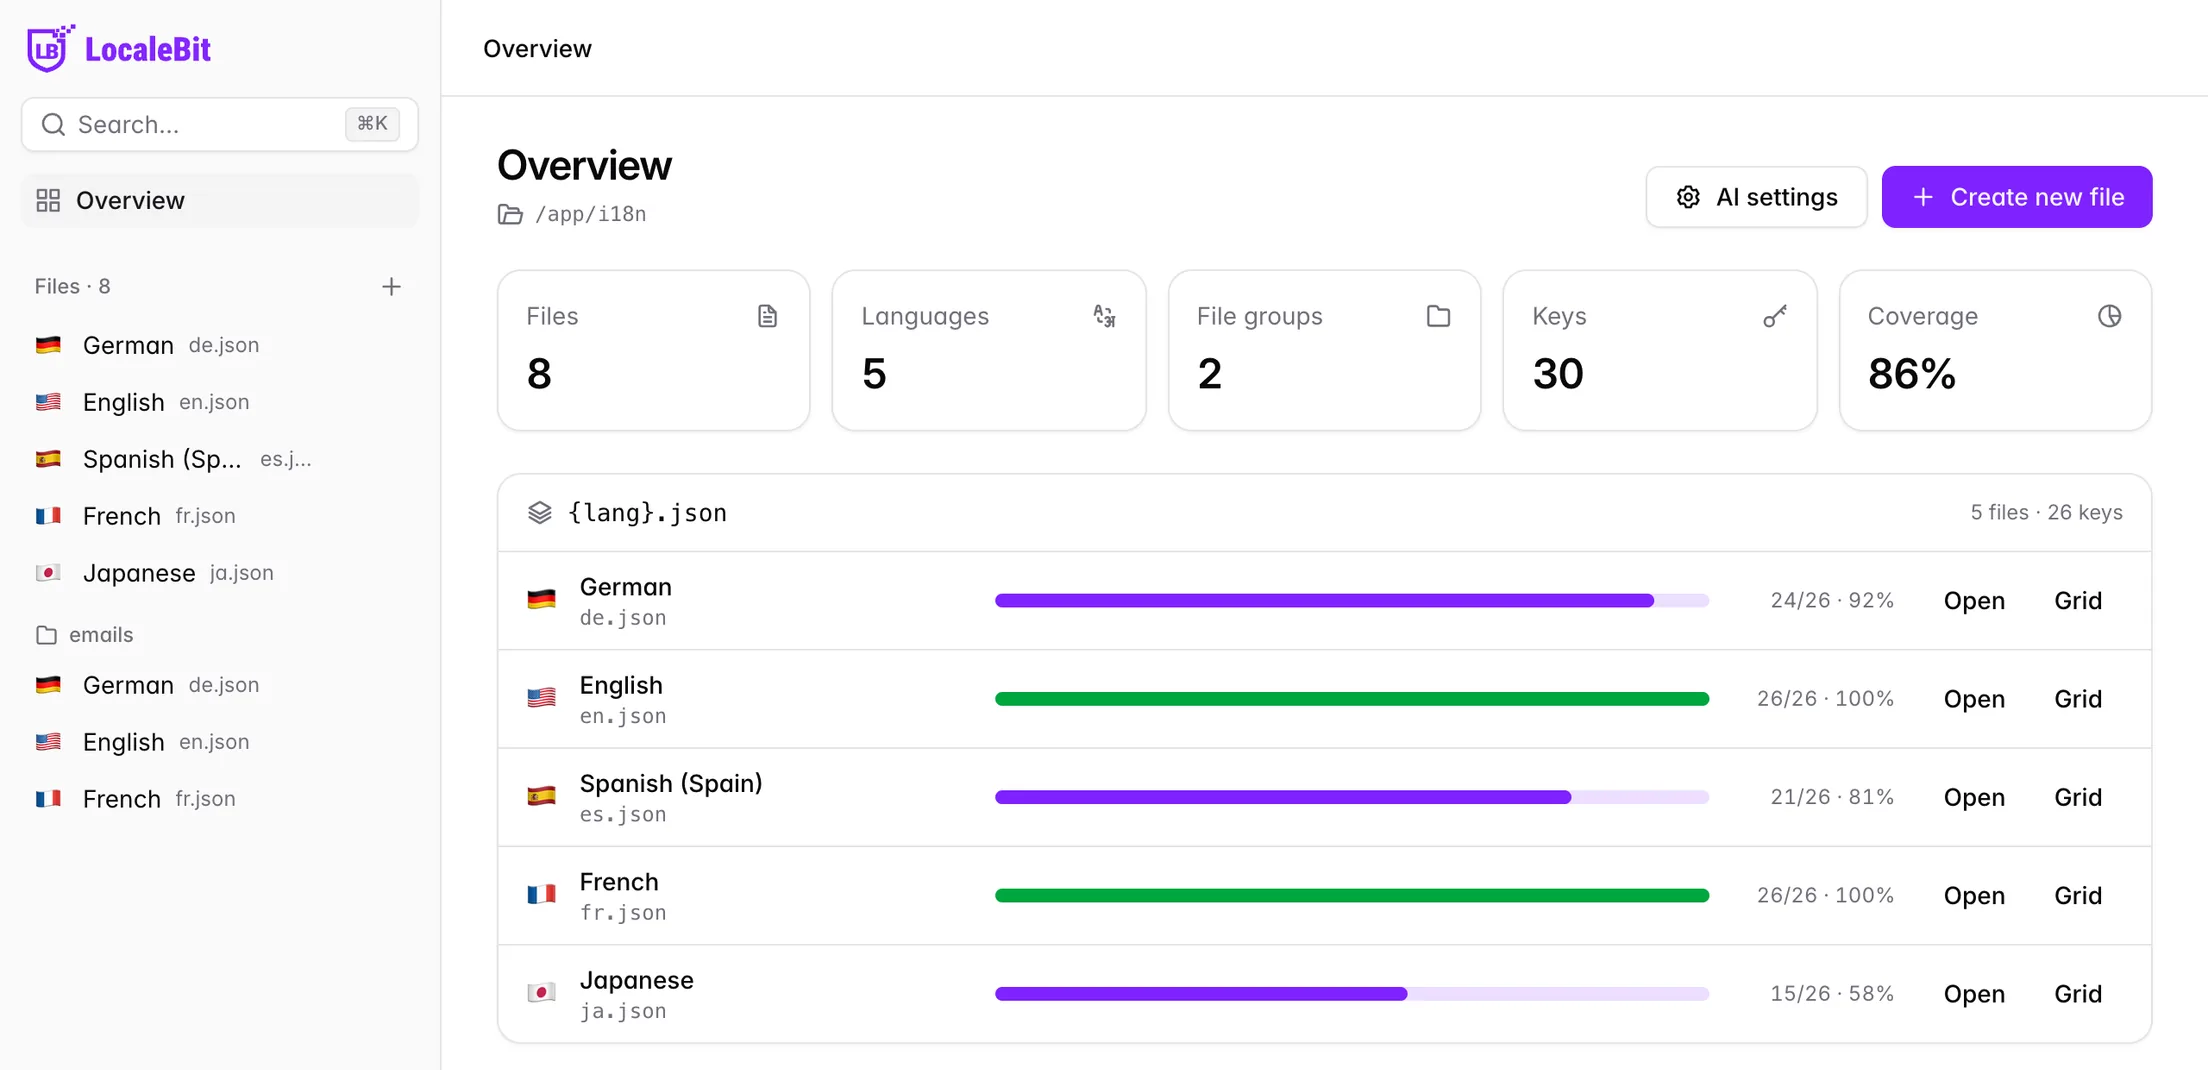
Task: Open Grid view for German de.json
Action: coord(2078,600)
